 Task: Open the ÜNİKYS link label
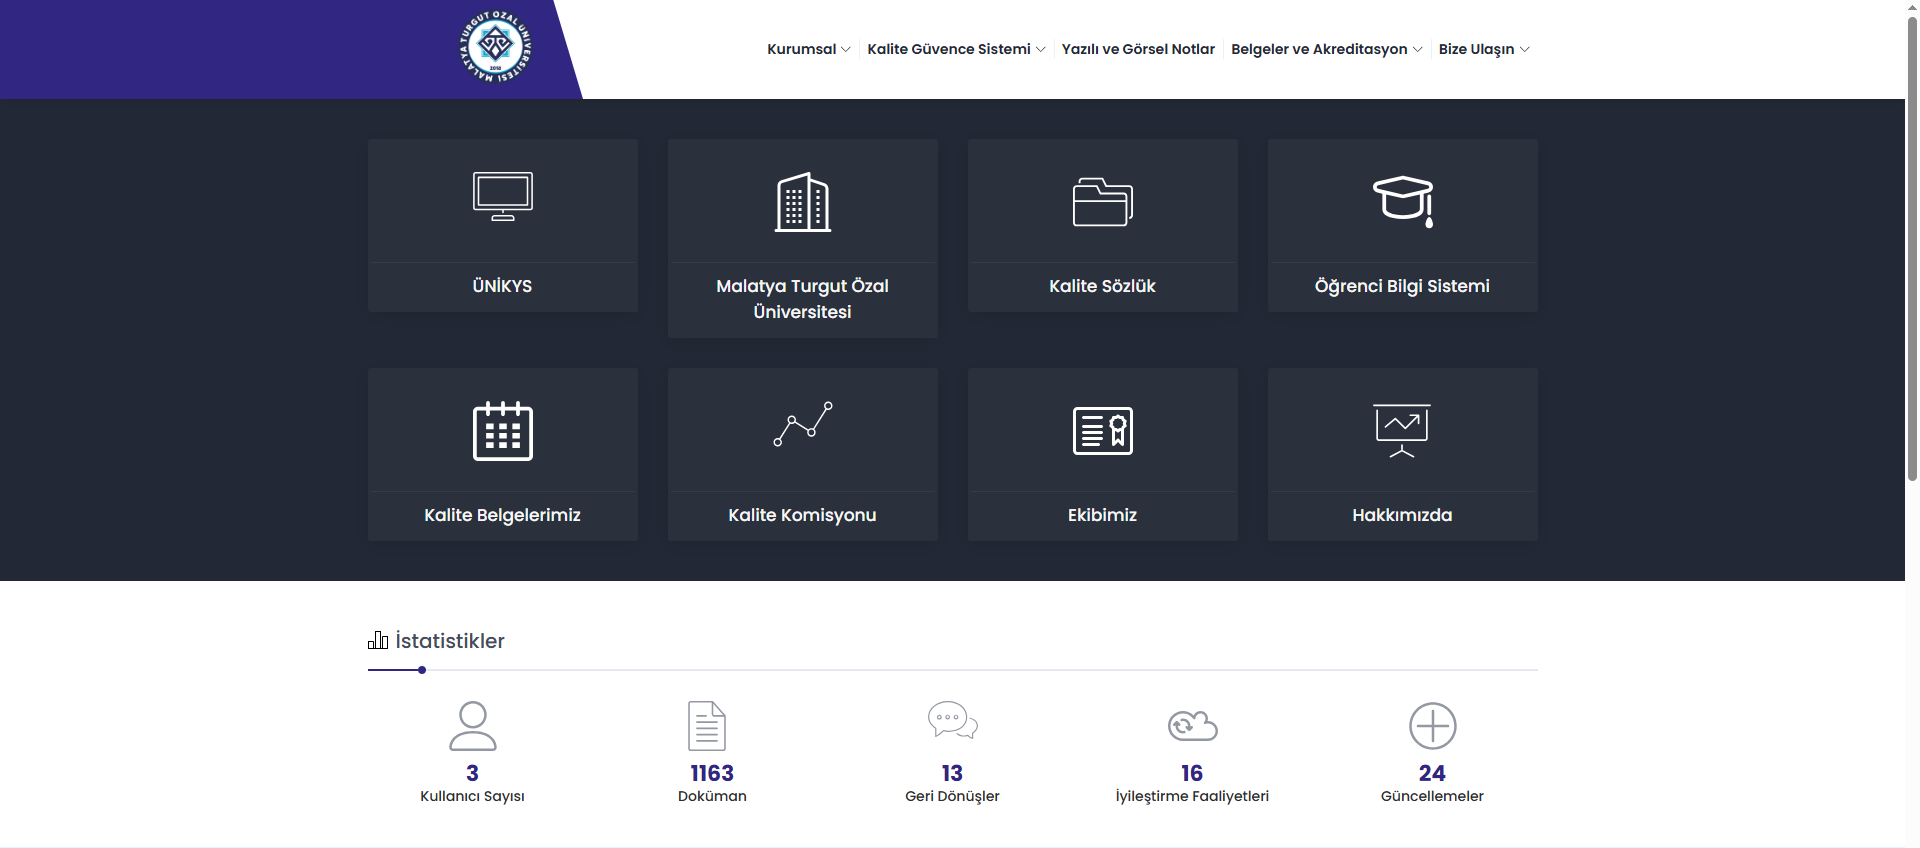(x=503, y=286)
